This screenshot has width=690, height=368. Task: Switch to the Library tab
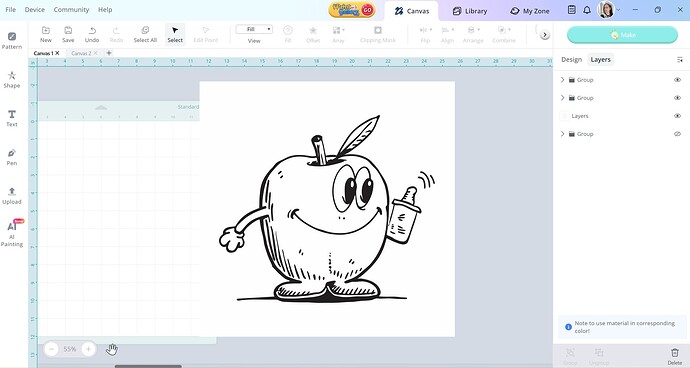[470, 11]
